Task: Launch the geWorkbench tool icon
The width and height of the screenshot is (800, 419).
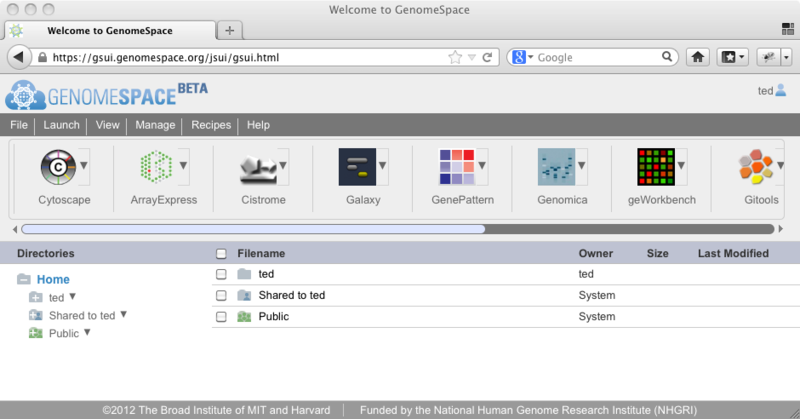Action: 655,167
